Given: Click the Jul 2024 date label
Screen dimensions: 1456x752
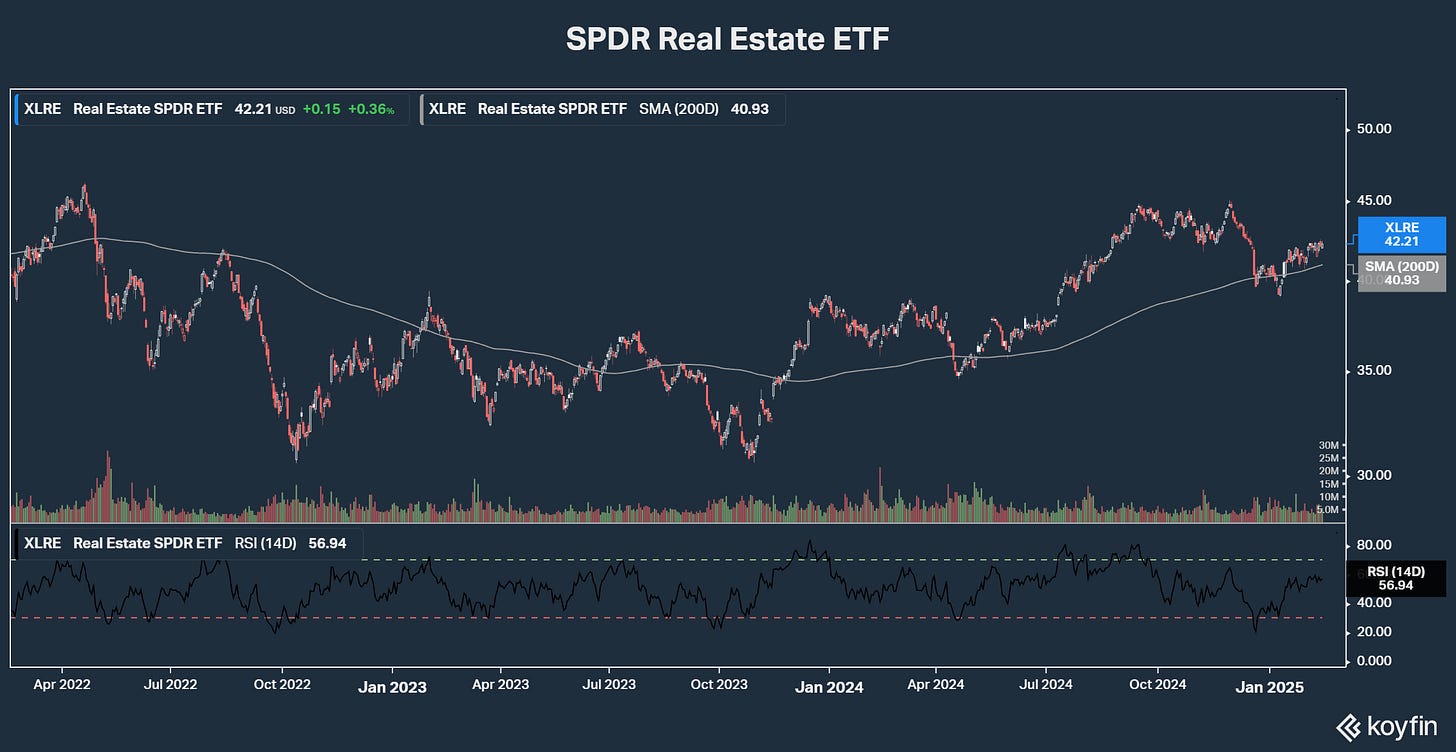Looking at the screenshot, I should (x=1045, y=686).
